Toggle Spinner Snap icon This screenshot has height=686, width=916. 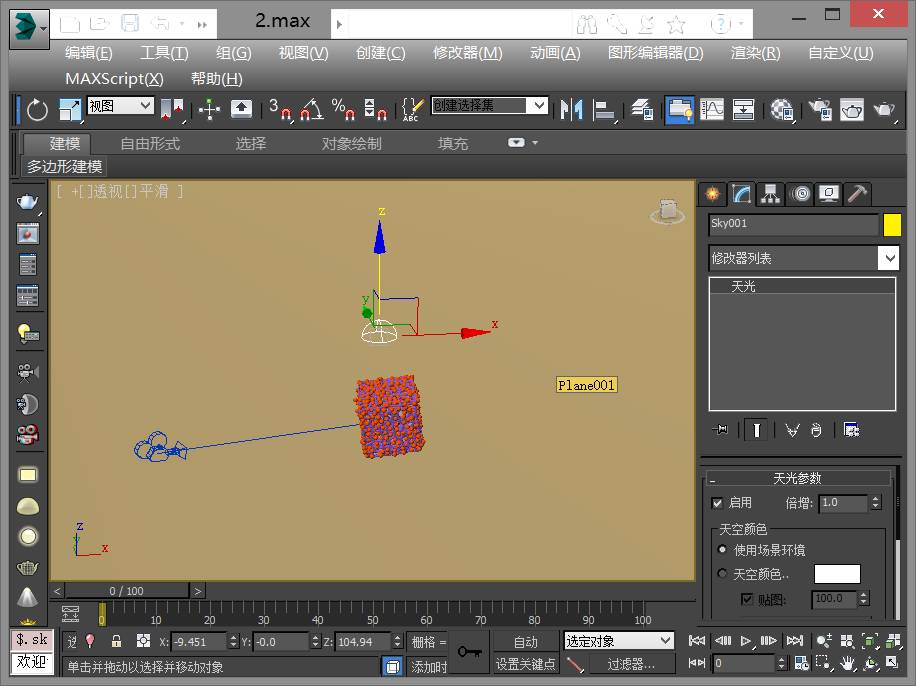[x=375, y=109]
